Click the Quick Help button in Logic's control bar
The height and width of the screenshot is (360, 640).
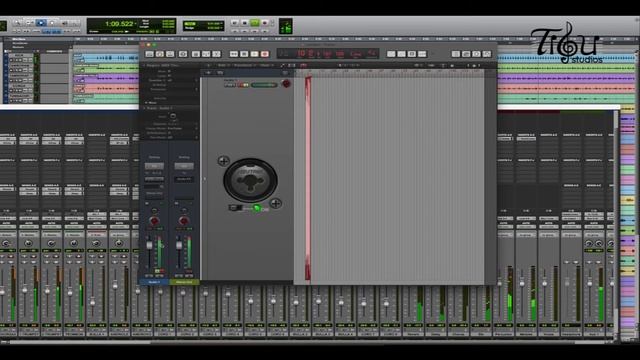(x=170, y=54)
